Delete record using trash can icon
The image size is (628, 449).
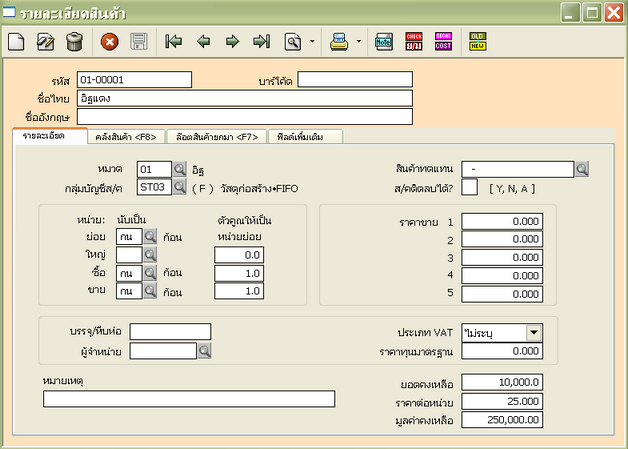pyautogui.click(x=74, y=42)
